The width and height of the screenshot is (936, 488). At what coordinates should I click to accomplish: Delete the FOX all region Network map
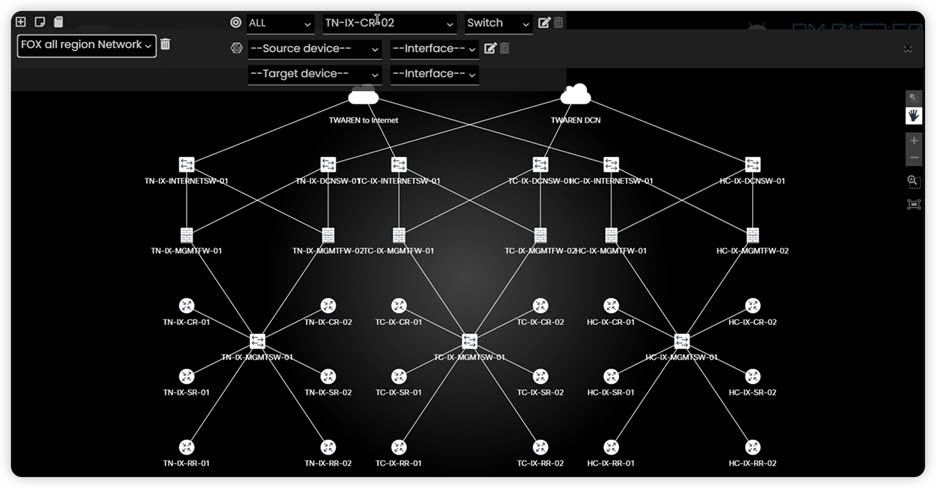coord(166,45)
